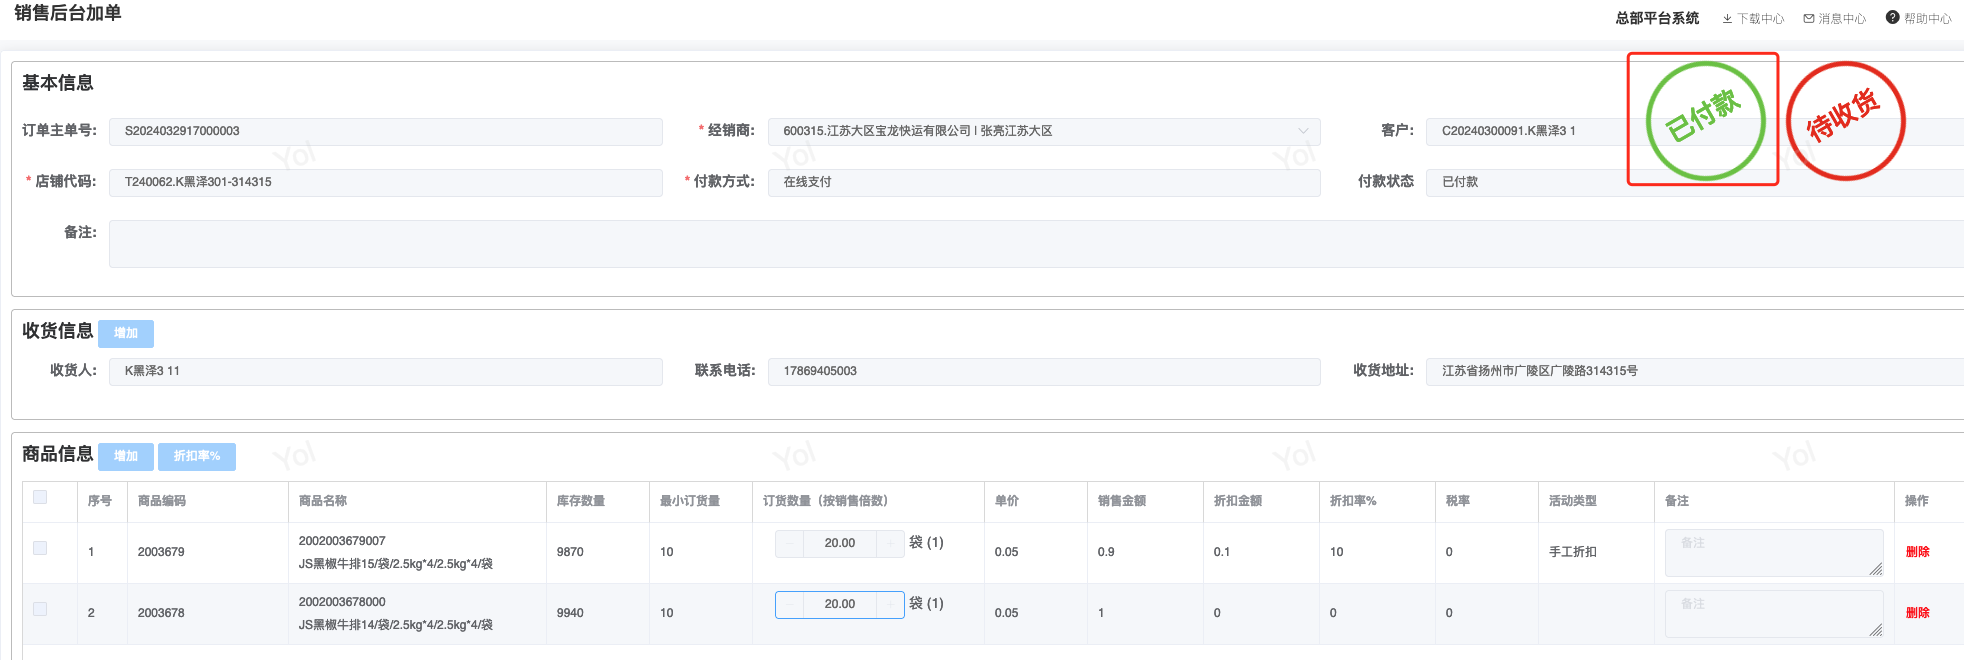Open the 付款方式 在线支付 selector
The image size is (1964, 660).
1043,182
